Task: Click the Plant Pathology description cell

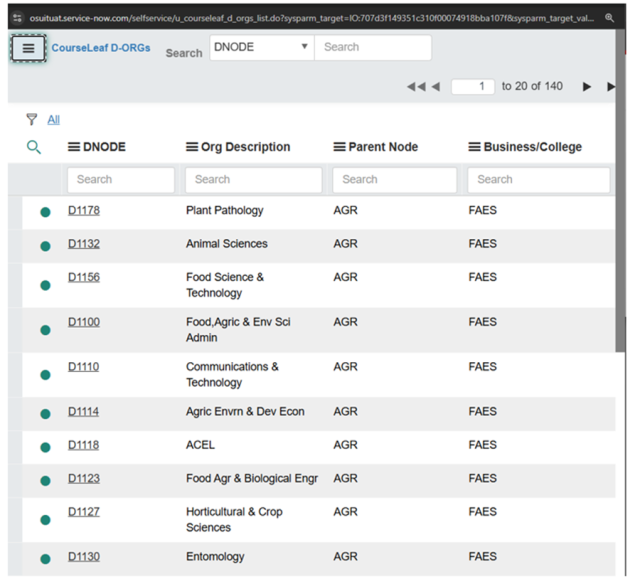Action: click(224, 211)
